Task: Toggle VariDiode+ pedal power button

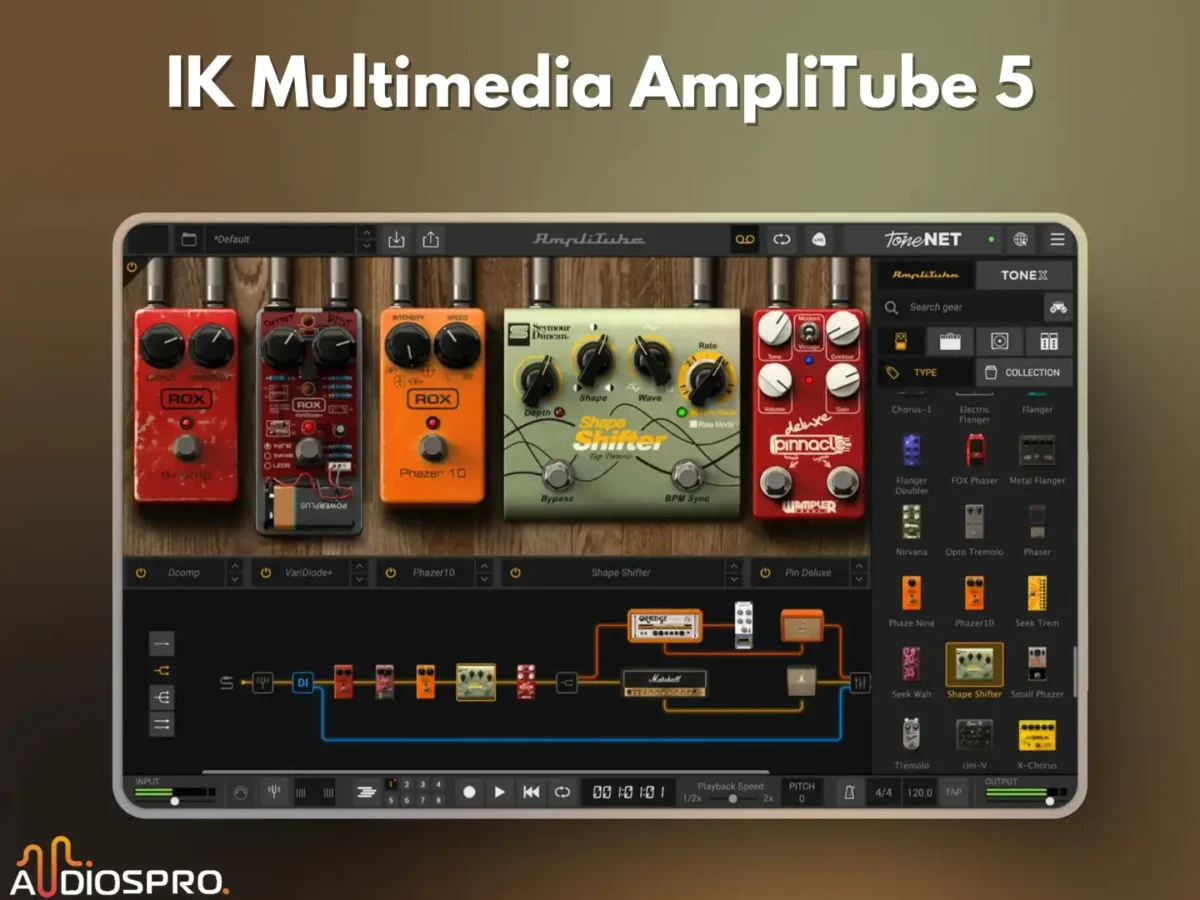Action: coord(265,573)
